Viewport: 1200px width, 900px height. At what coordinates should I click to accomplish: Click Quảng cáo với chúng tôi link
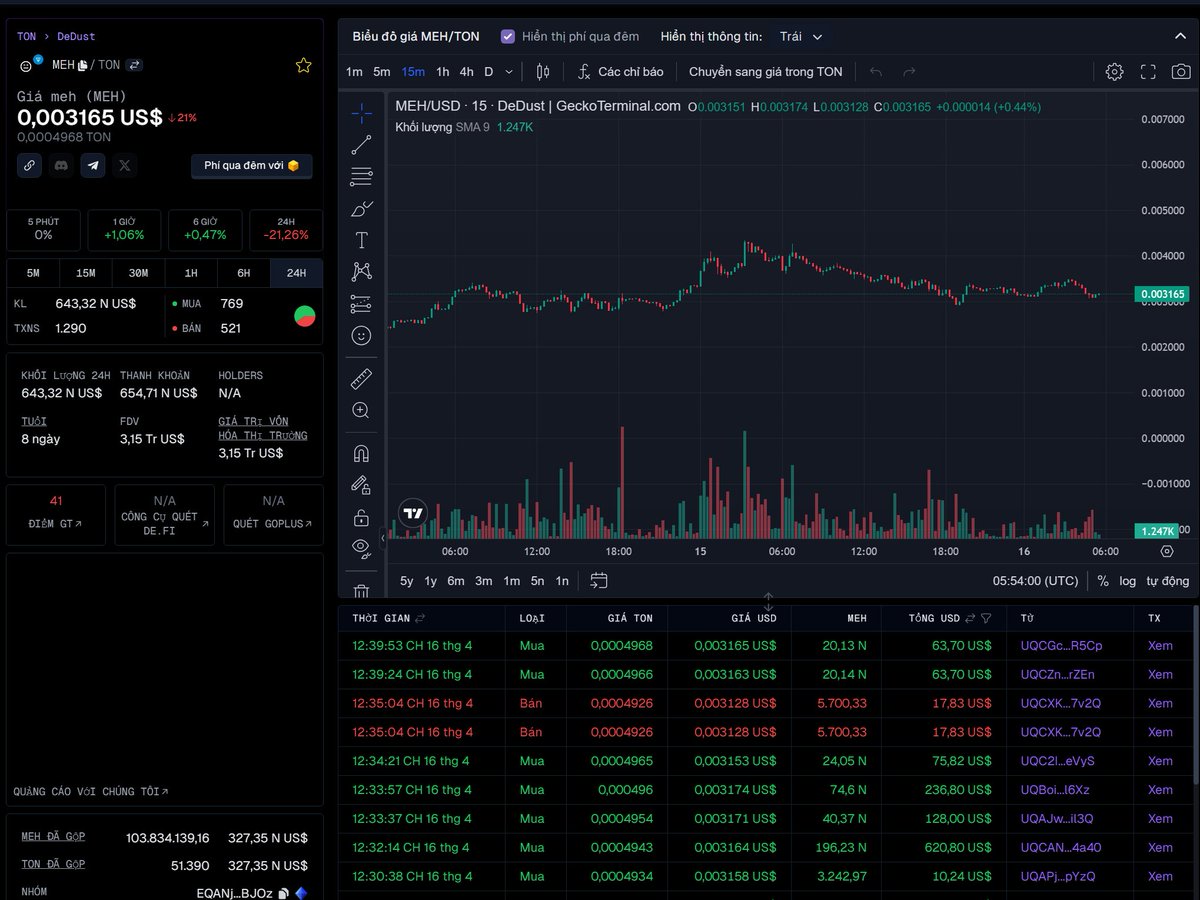pos(91,792)
